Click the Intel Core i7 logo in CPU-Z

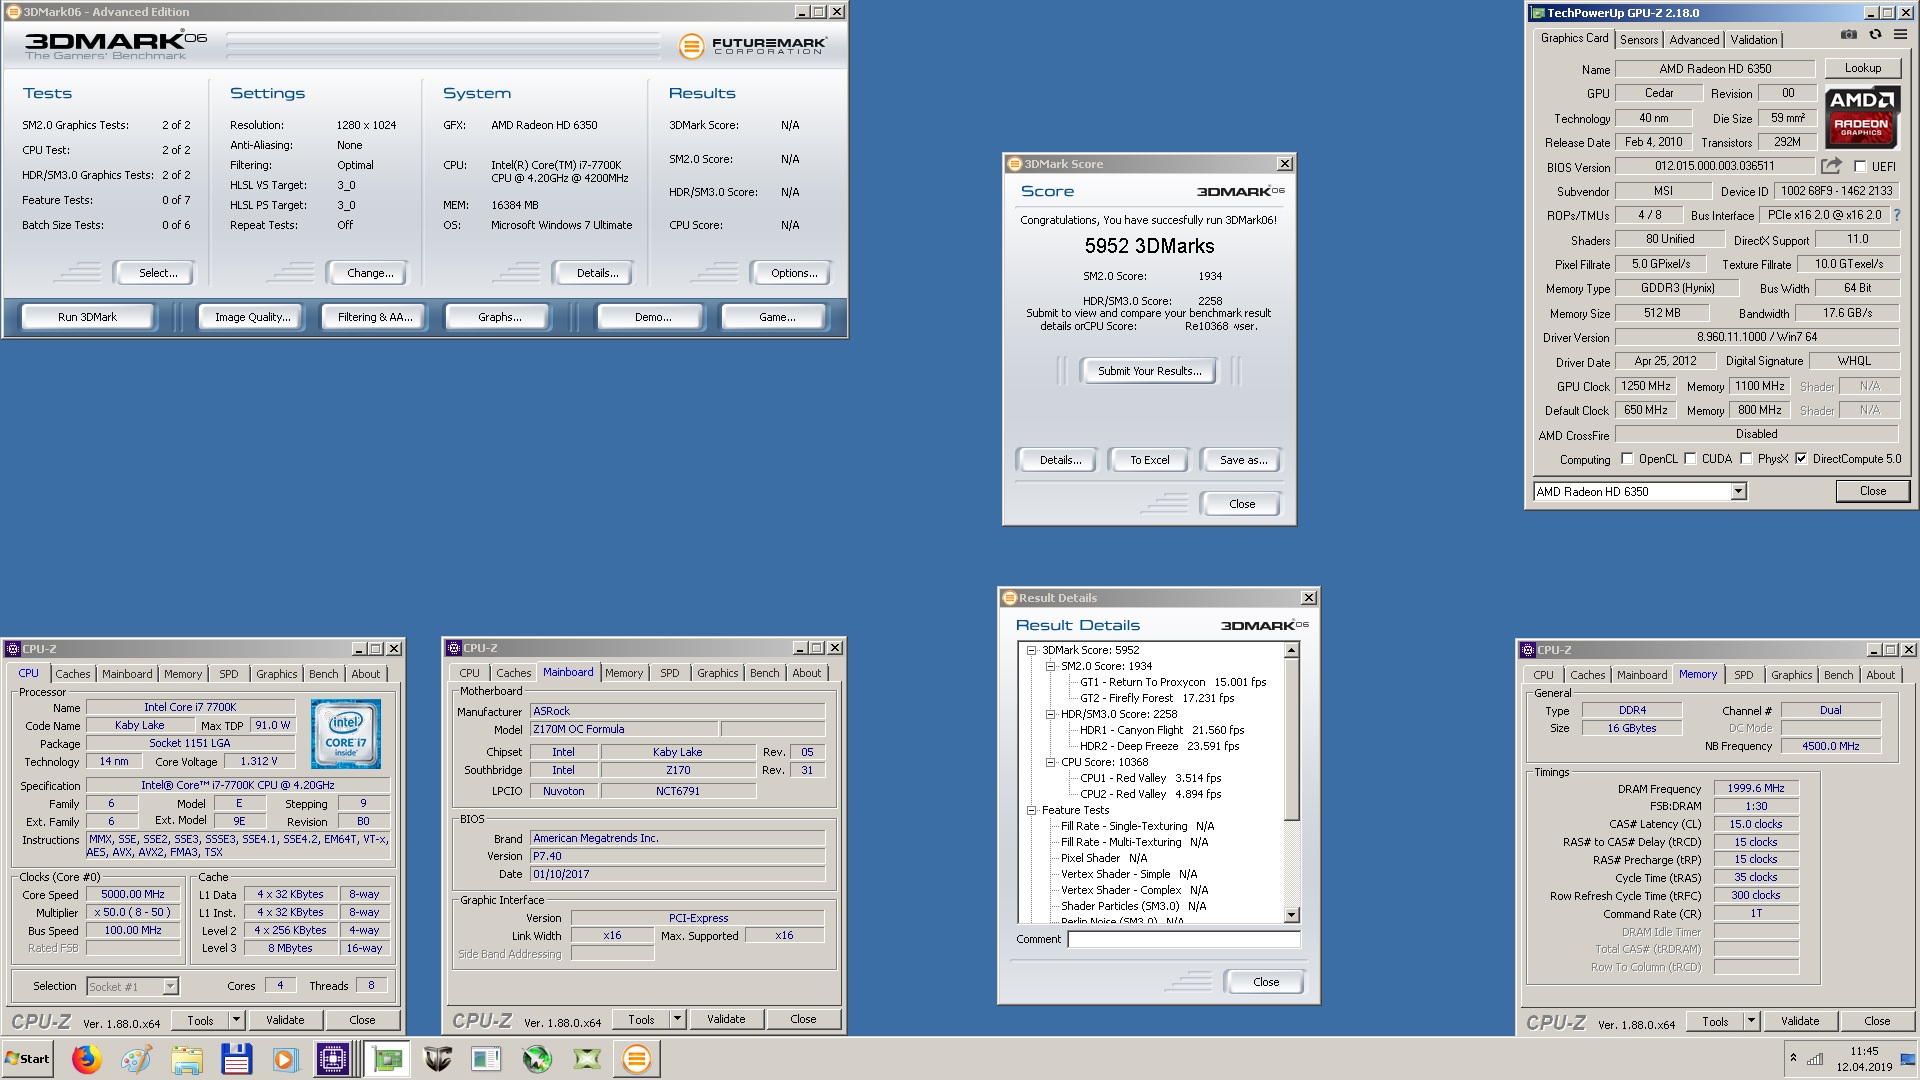pyautogui.click(x=346, y=735)
